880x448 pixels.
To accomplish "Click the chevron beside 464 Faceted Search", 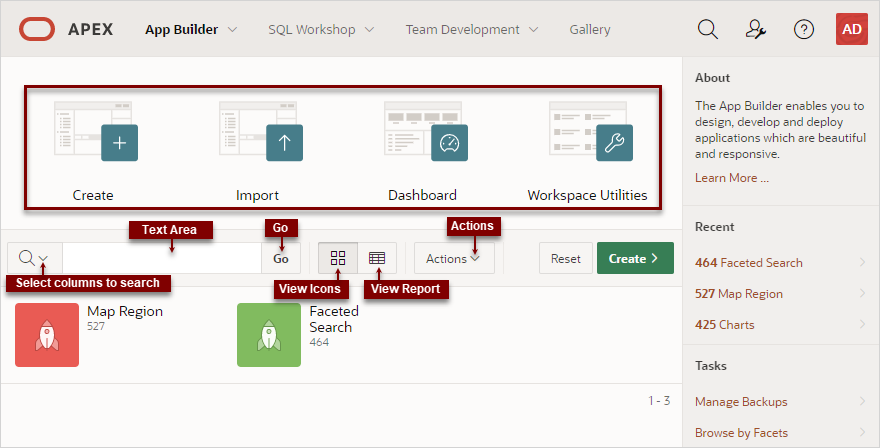I will [863, 262].
